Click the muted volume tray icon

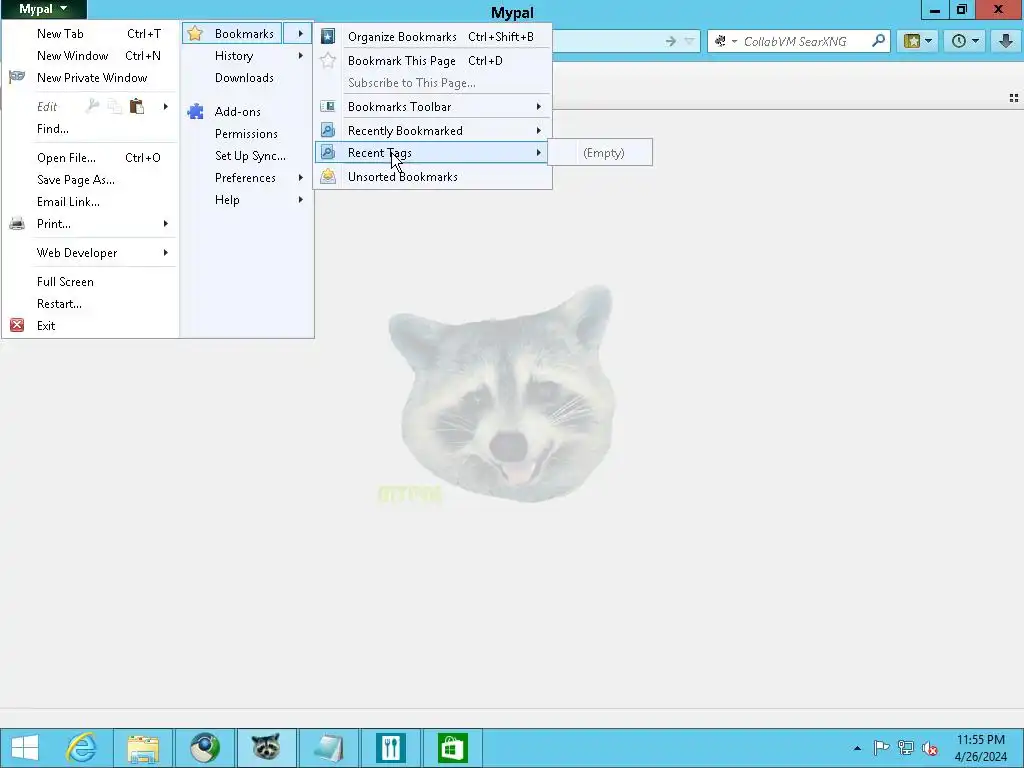(930, 748)
